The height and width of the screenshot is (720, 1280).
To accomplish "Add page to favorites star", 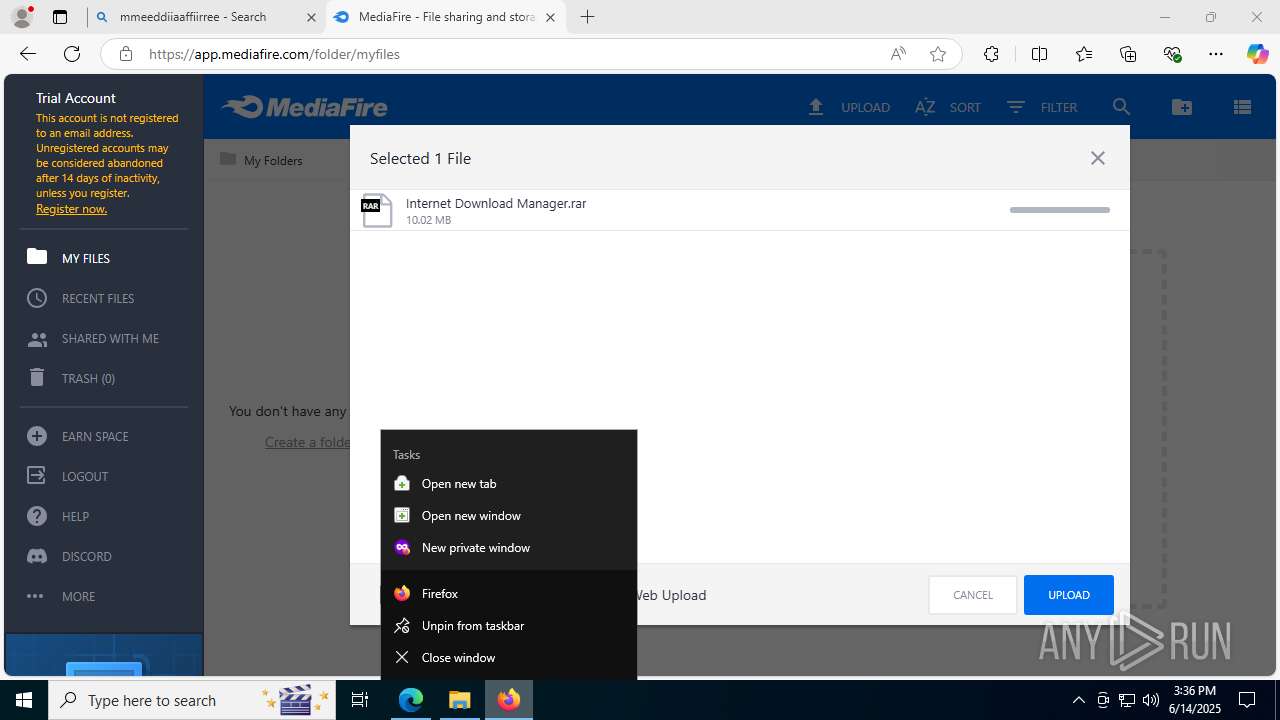I will click(938, 54).
